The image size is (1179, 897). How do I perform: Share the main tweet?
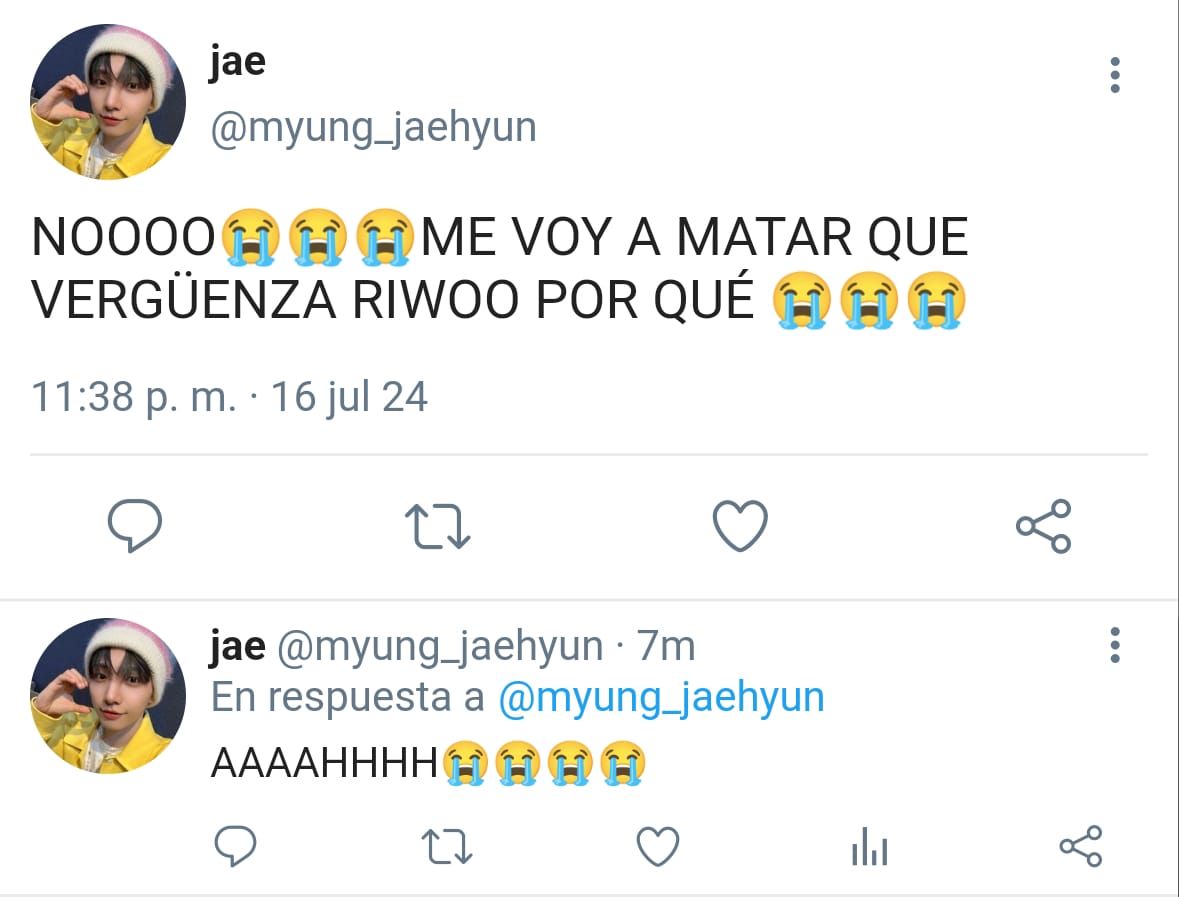point(1044,526)
